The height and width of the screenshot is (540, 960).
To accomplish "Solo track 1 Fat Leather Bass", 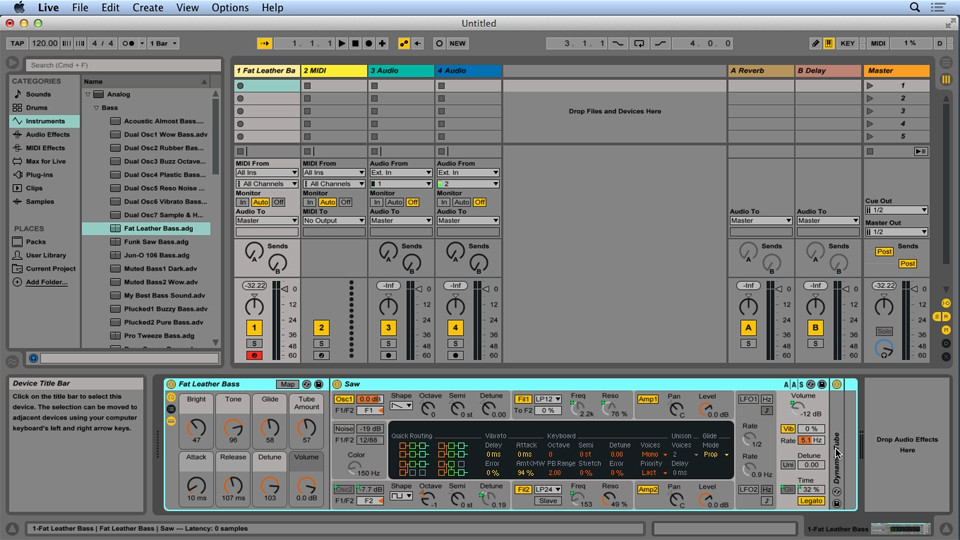I will coord(254,343).
